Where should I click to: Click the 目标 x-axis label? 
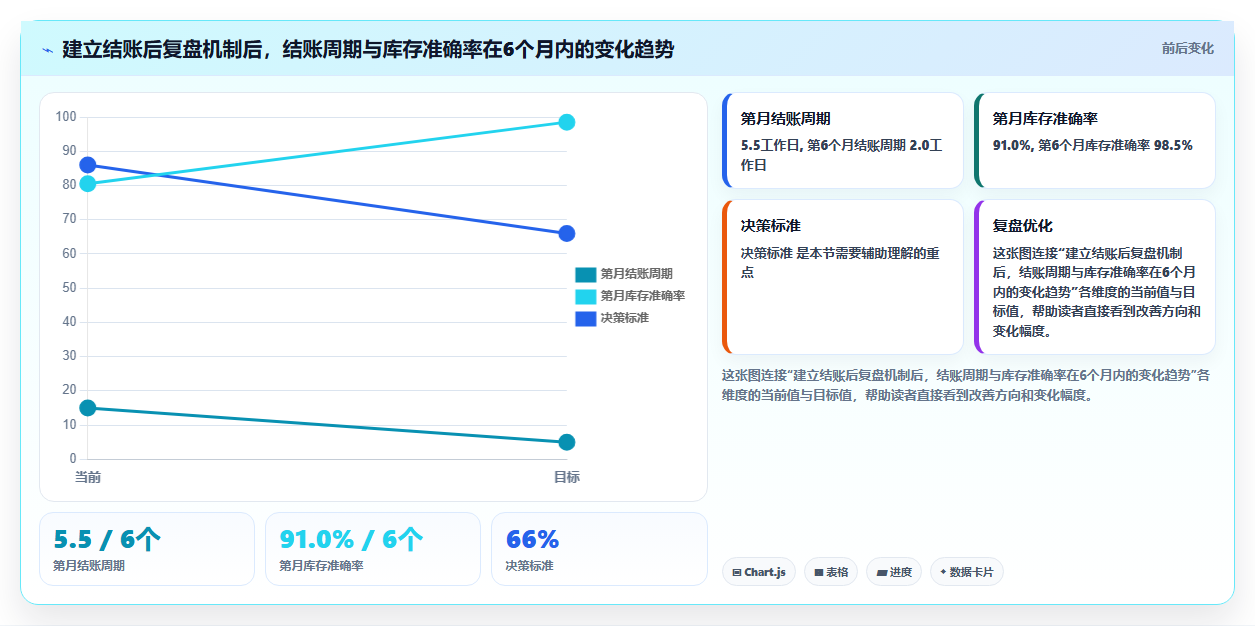pyautogui.click(x=567, y=478)
